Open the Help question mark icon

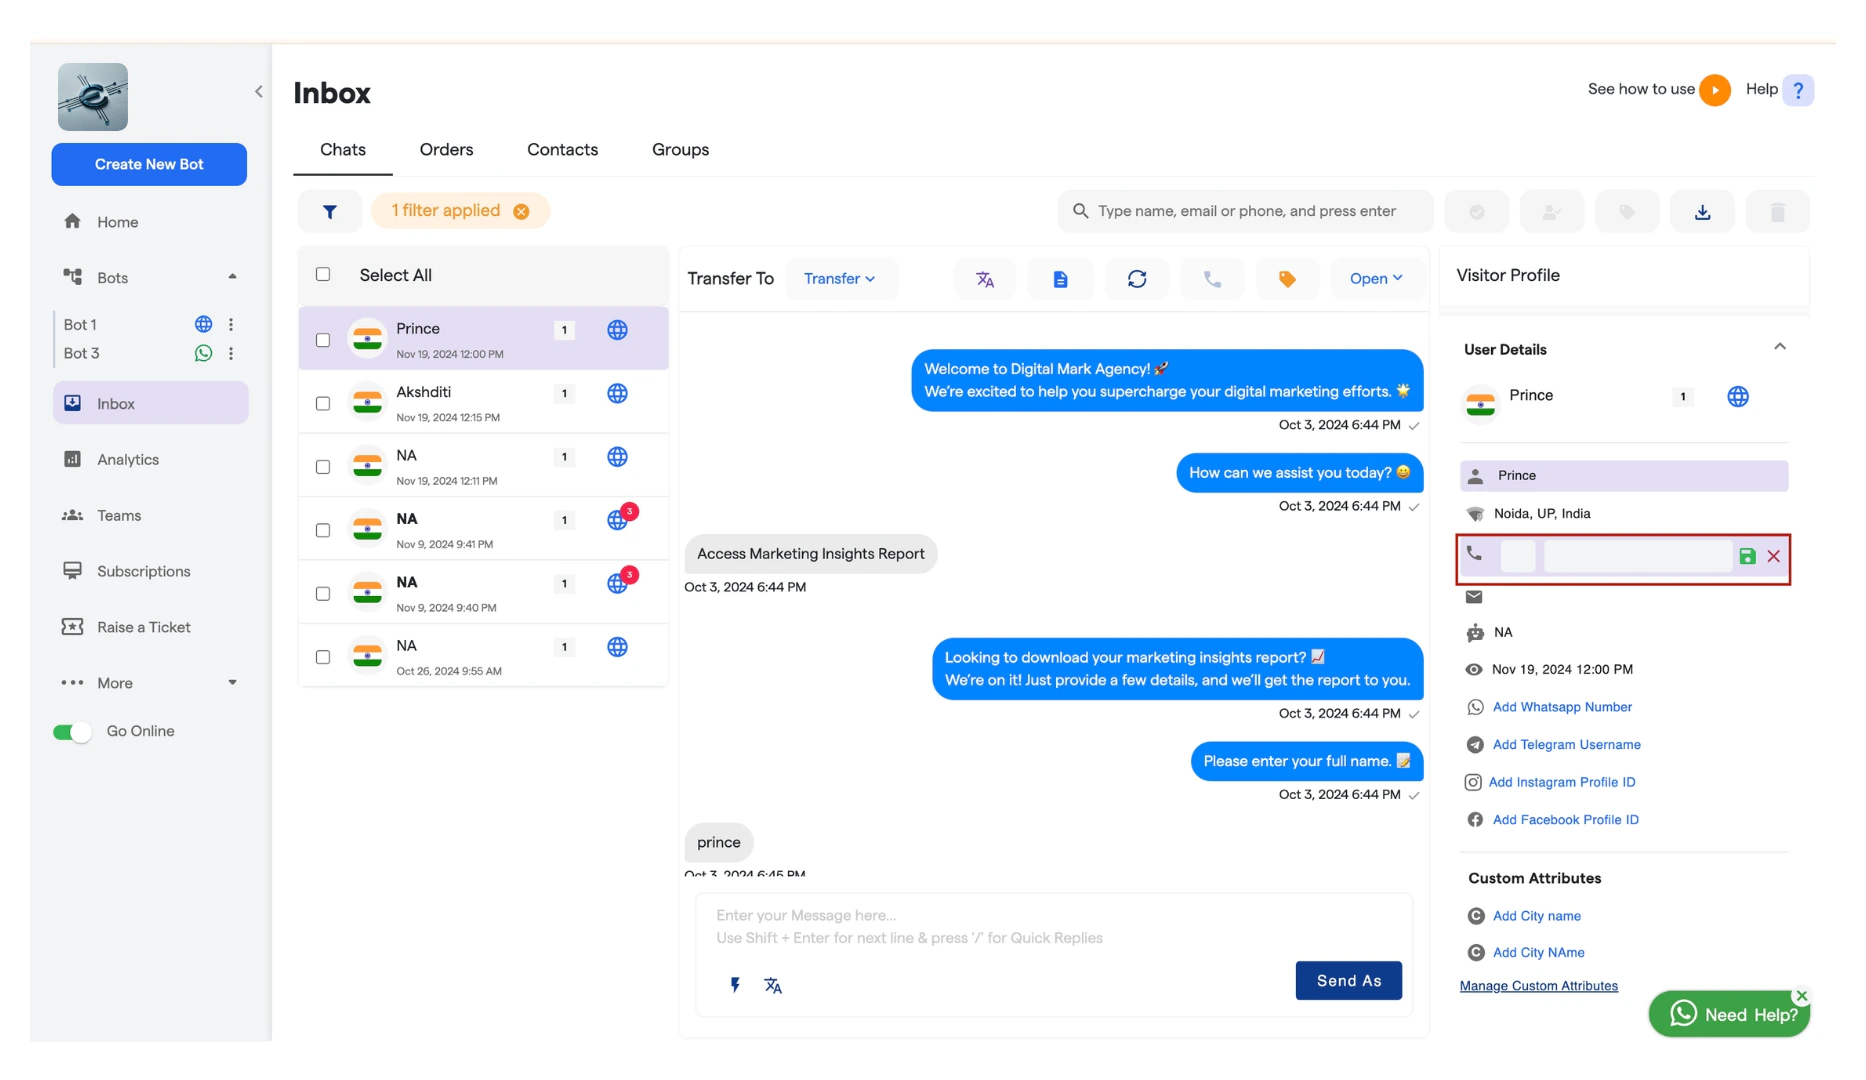[x=1798, y=90]
